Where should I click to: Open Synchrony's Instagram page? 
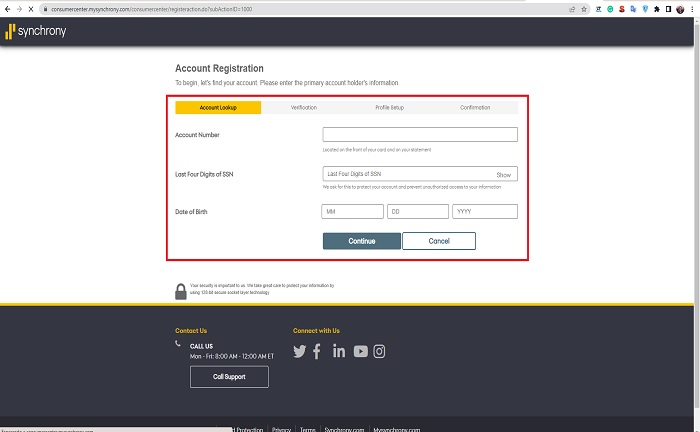[380, 351]
